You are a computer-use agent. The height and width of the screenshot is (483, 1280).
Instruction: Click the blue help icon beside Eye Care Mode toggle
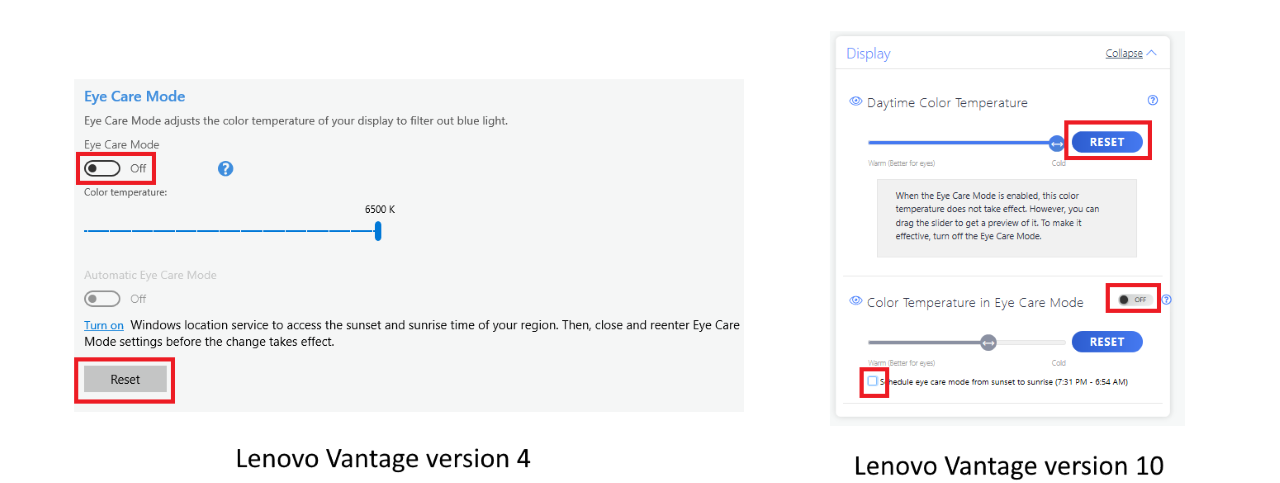[x=225, y=168]
